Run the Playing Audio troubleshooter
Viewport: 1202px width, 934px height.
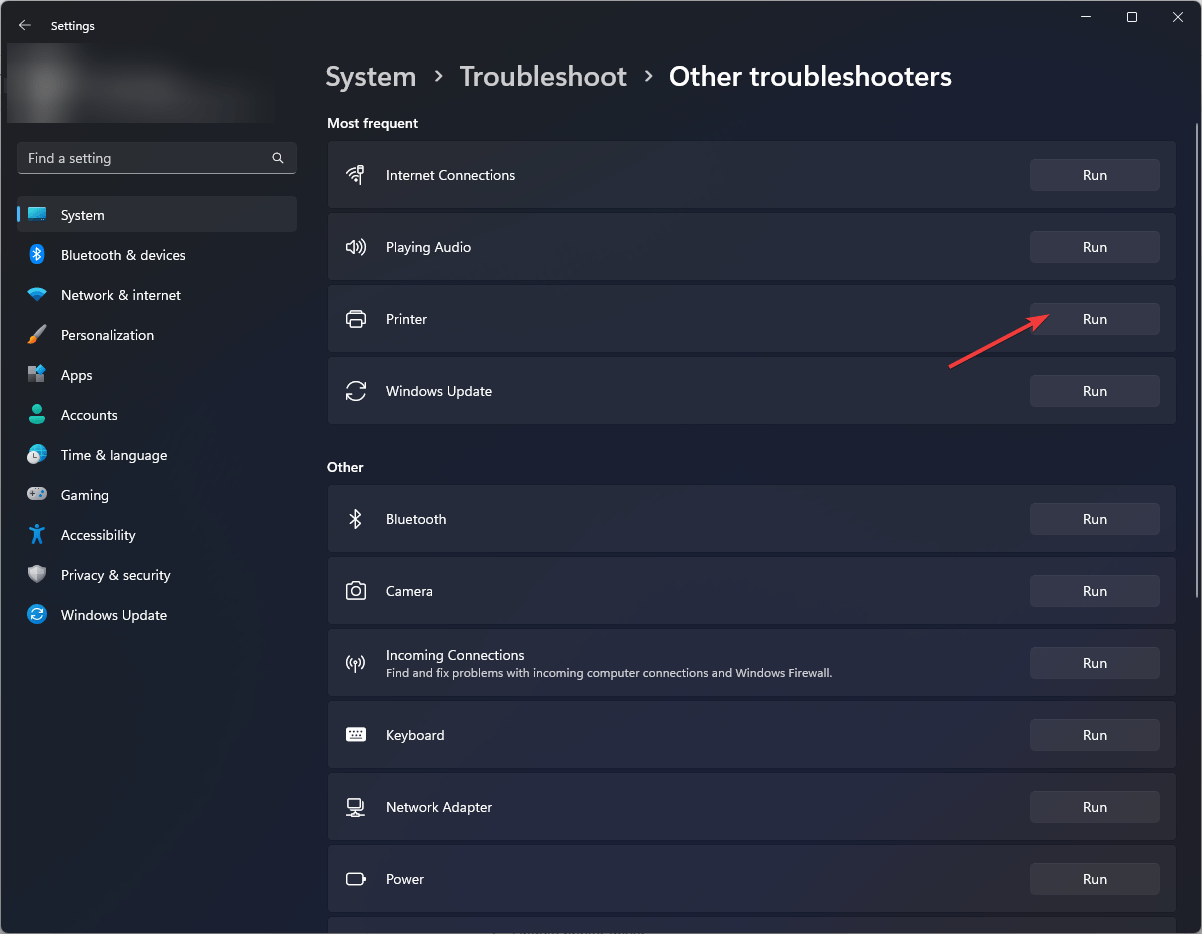click(1095, 247)
